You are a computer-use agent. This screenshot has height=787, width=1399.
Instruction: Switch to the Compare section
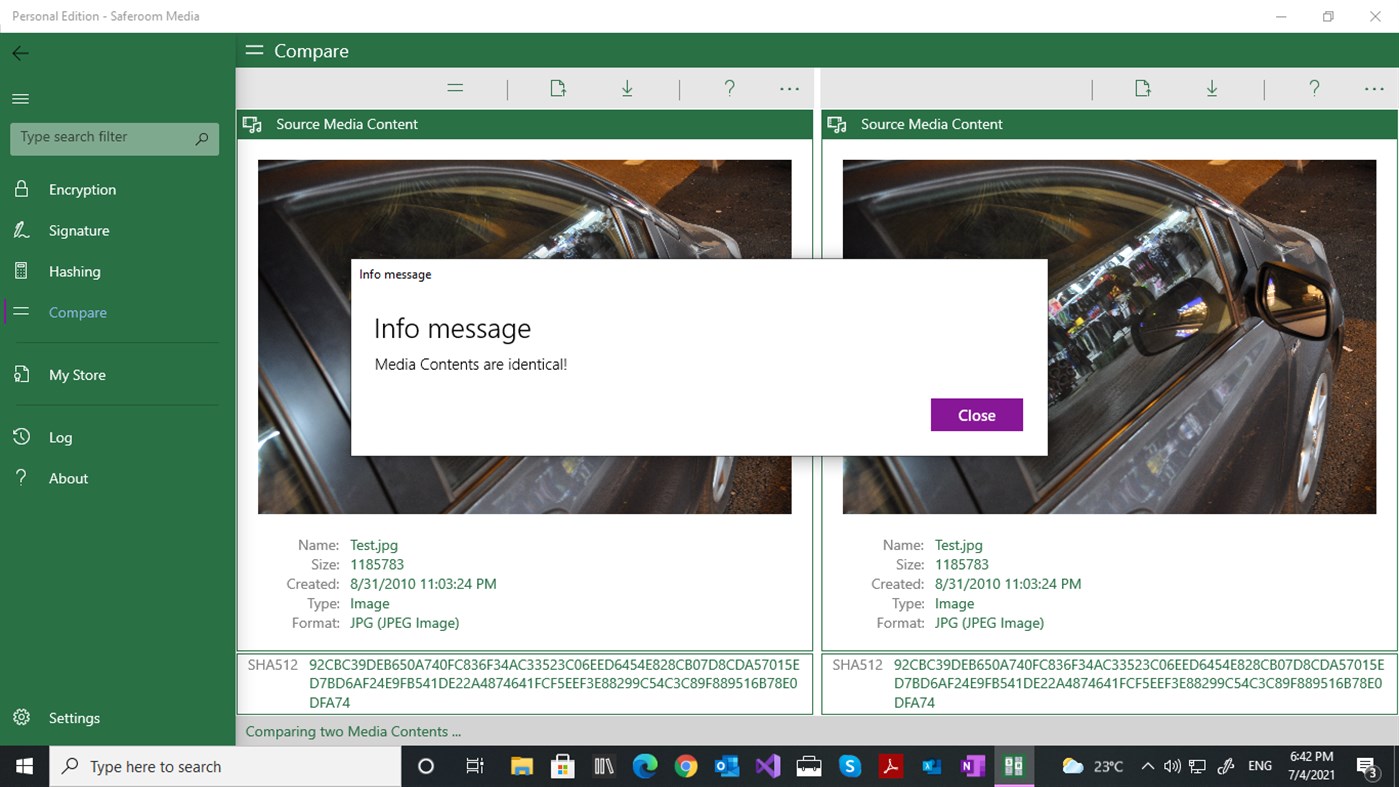click(77, 312)
